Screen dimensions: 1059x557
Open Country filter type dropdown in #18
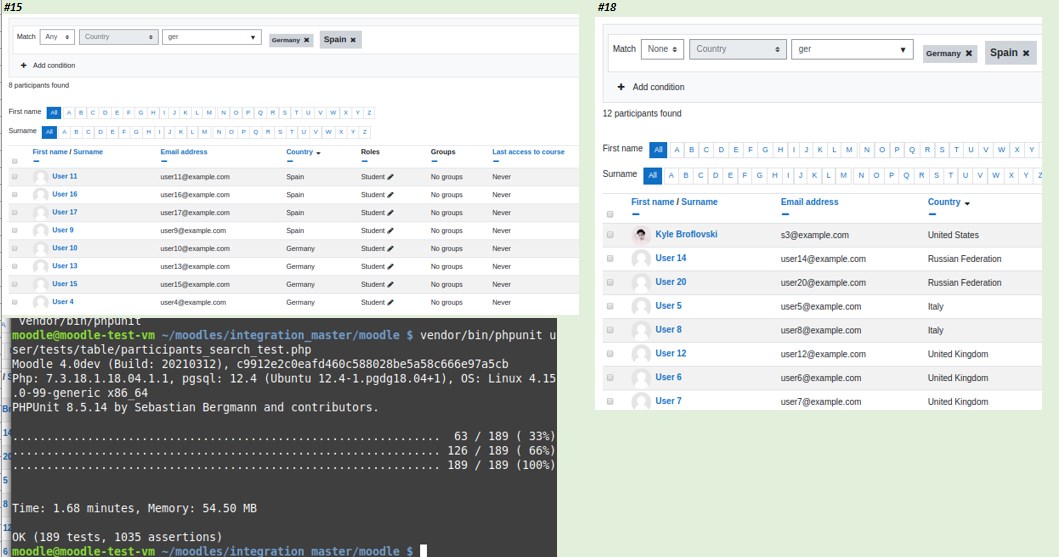click(738, 49)
